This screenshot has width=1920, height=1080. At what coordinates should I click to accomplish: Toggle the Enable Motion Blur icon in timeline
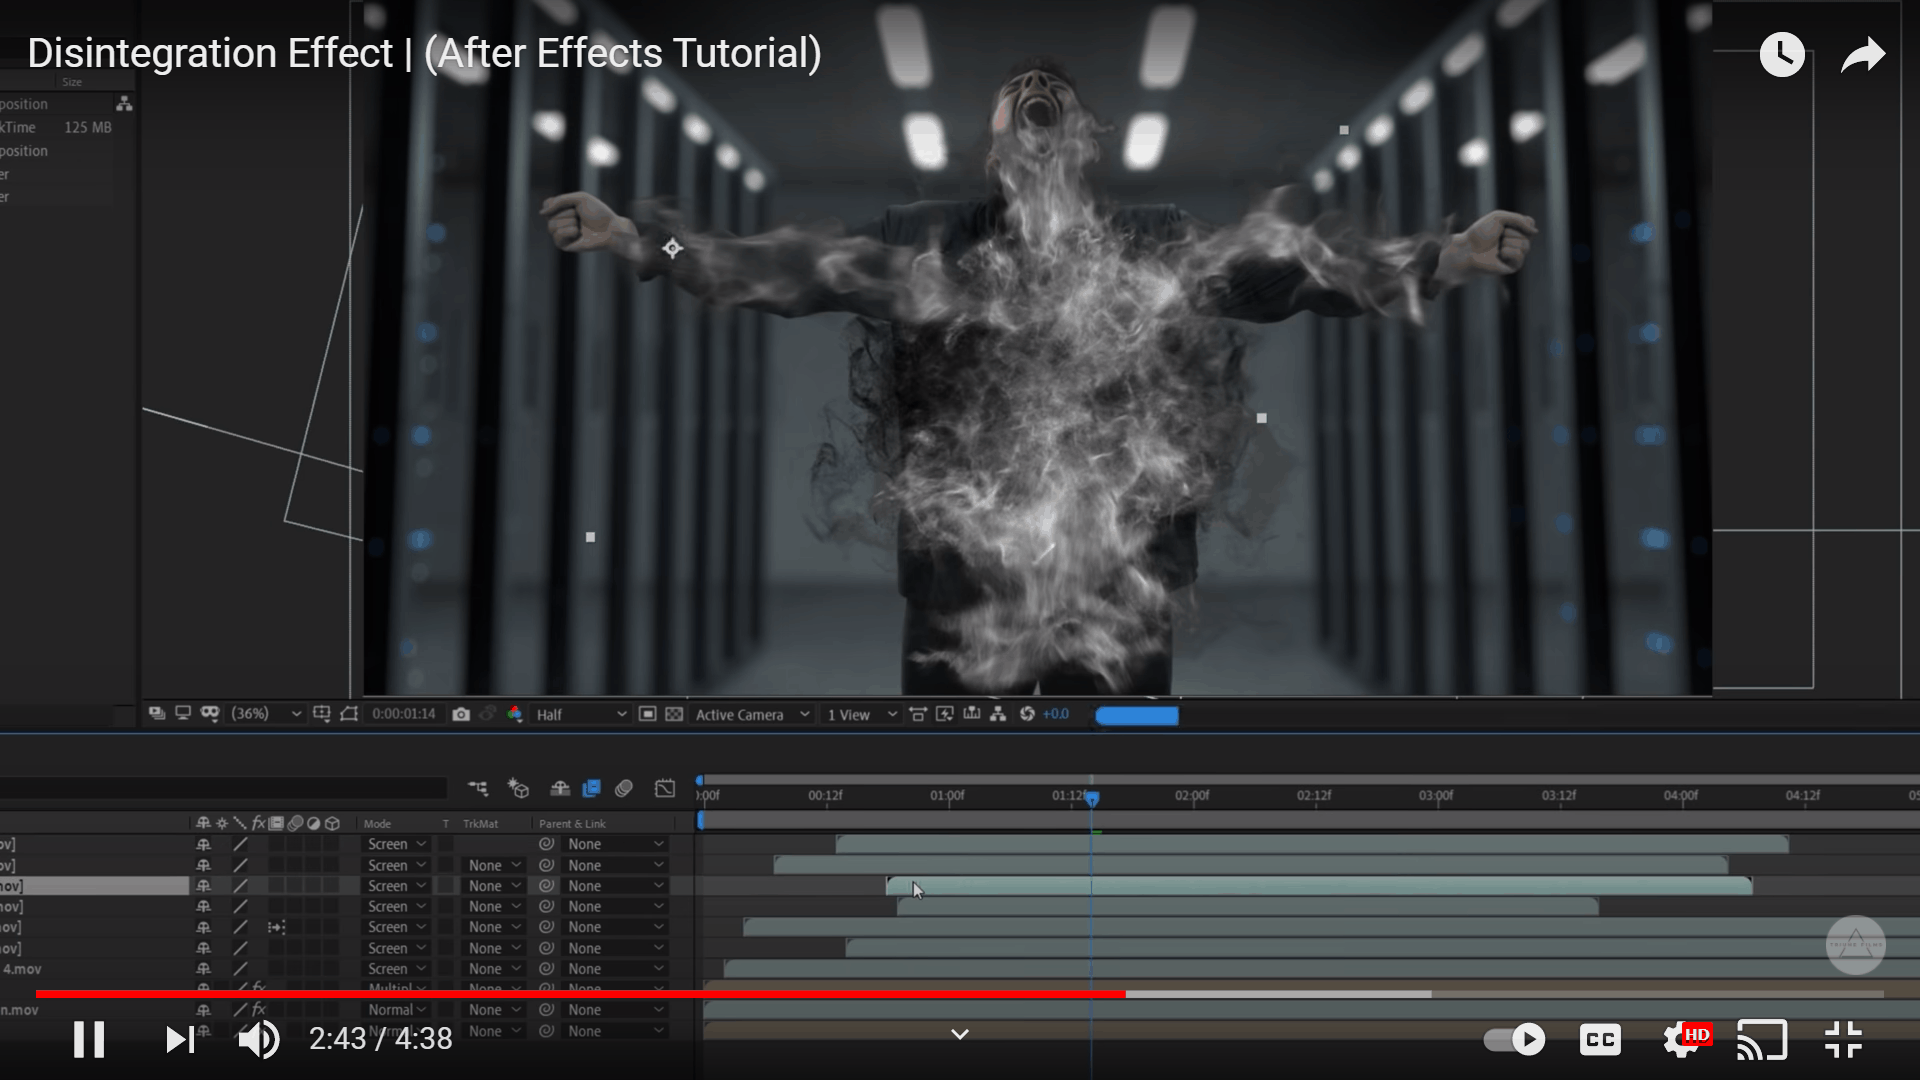pos(624,789)
